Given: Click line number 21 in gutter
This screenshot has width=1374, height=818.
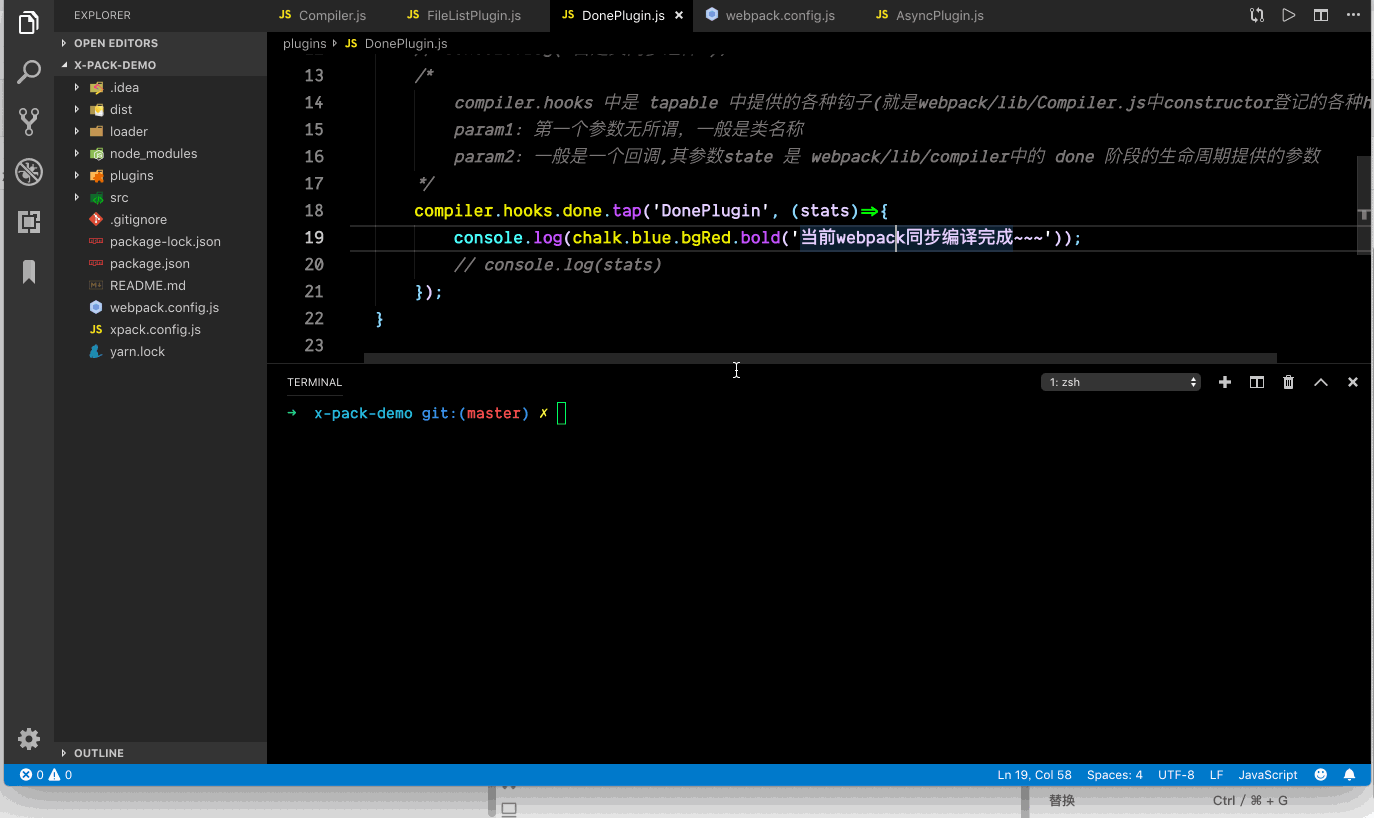Looking at the screenshot, I should click(313, 291).
